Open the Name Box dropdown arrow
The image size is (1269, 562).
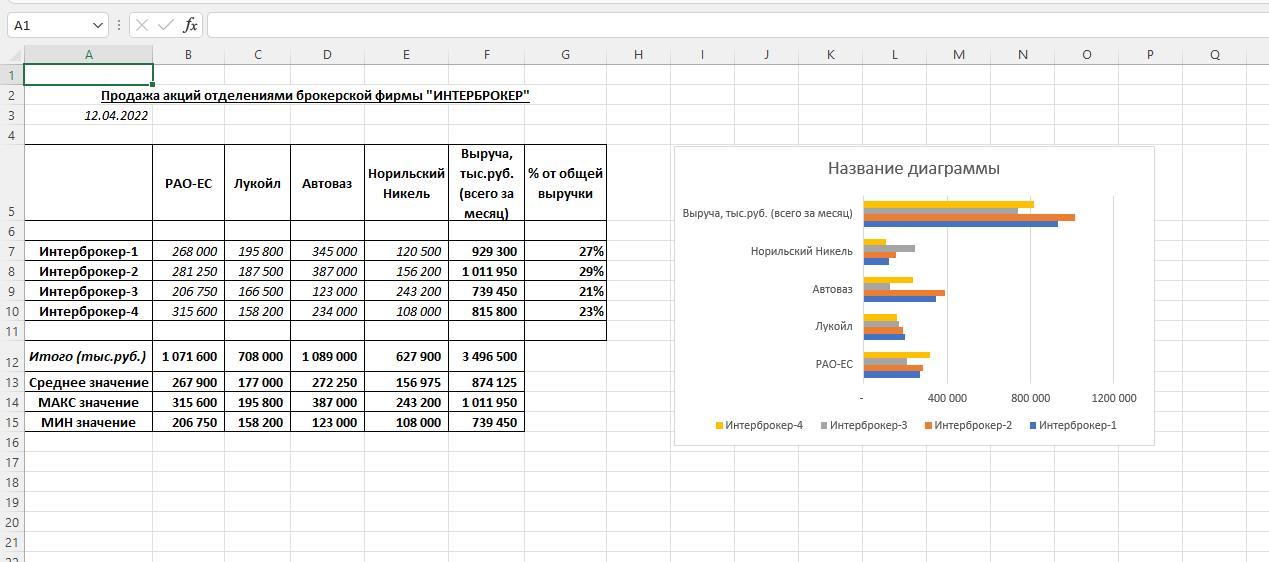[x=97, y=25]
